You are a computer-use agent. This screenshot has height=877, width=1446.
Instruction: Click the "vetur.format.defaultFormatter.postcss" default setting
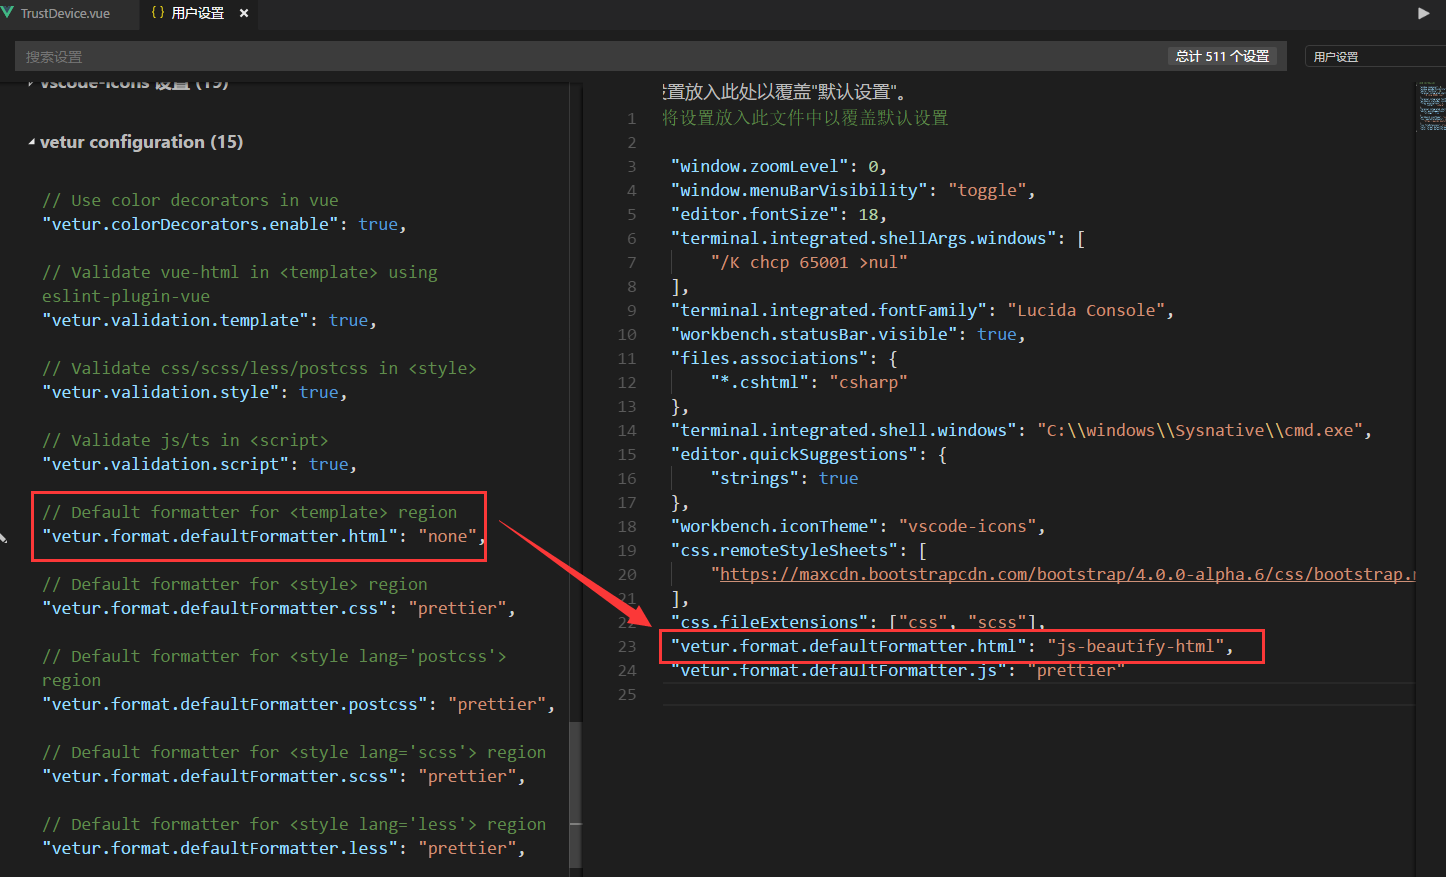coord(298,704)
